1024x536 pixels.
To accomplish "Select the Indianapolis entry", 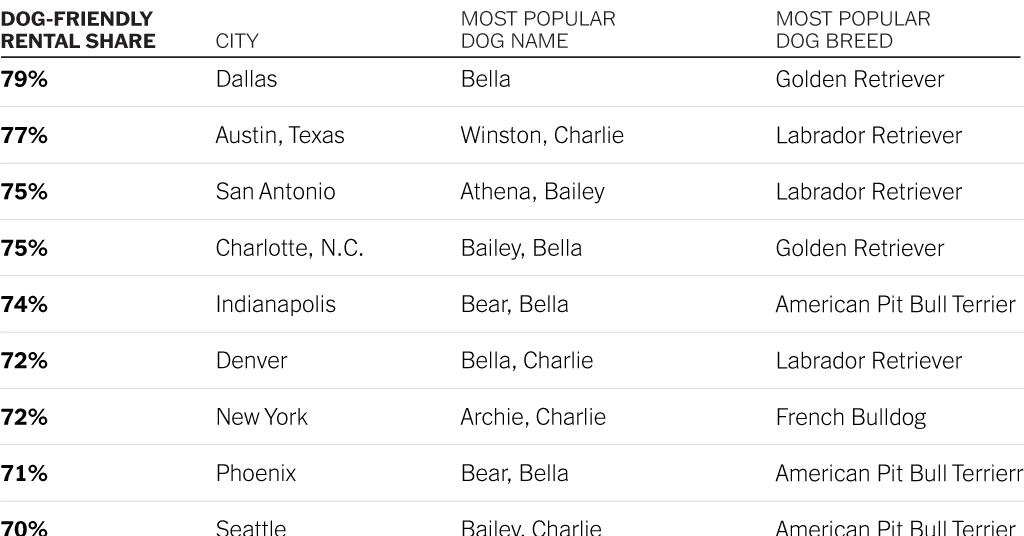I will coord(276,304).
